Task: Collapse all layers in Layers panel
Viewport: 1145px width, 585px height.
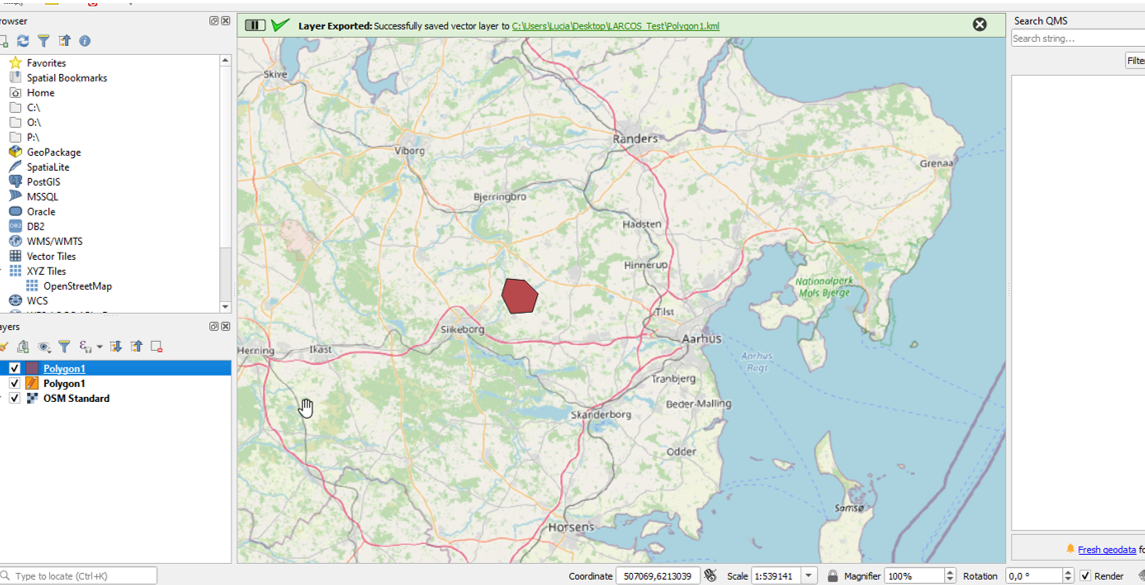Action: [136, 346]
